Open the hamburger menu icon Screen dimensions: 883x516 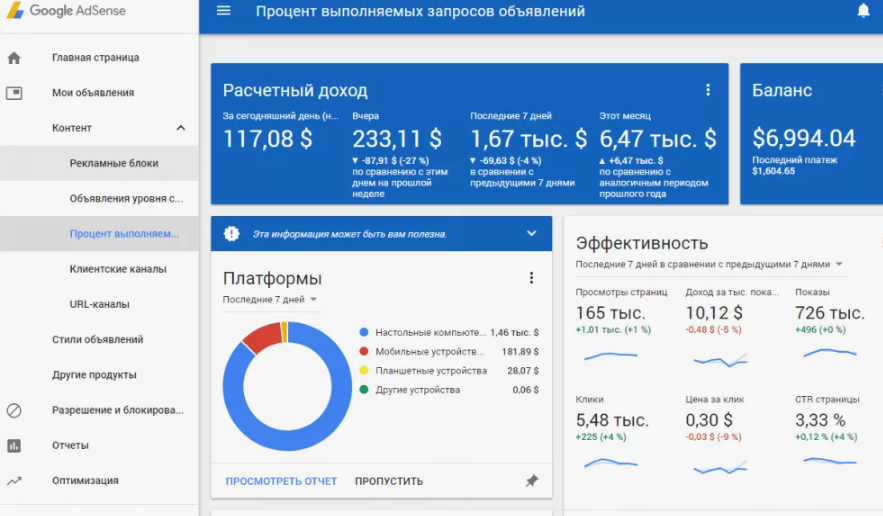[224, 11]
